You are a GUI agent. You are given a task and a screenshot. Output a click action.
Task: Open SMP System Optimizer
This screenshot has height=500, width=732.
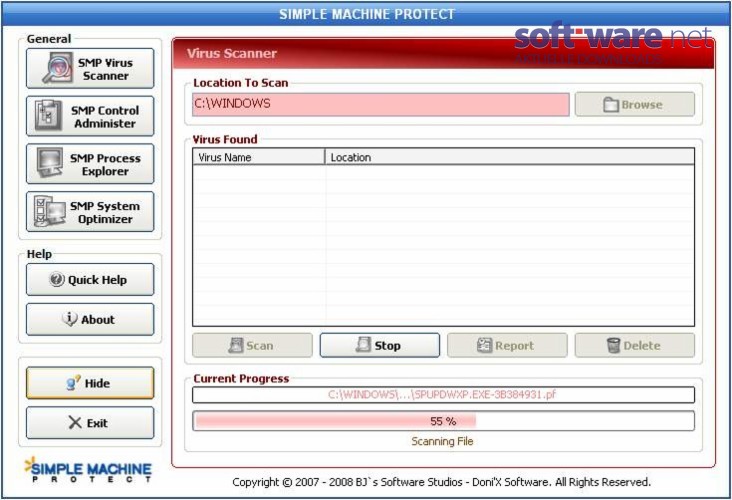90,211
